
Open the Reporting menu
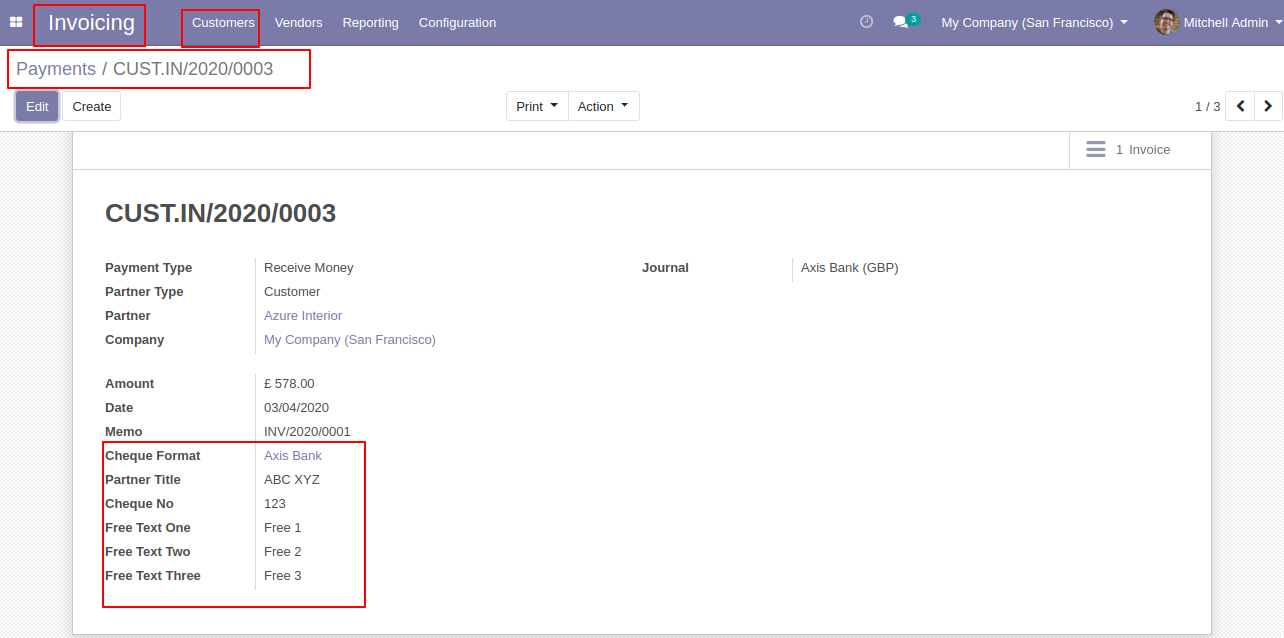[x=370, y=22]
